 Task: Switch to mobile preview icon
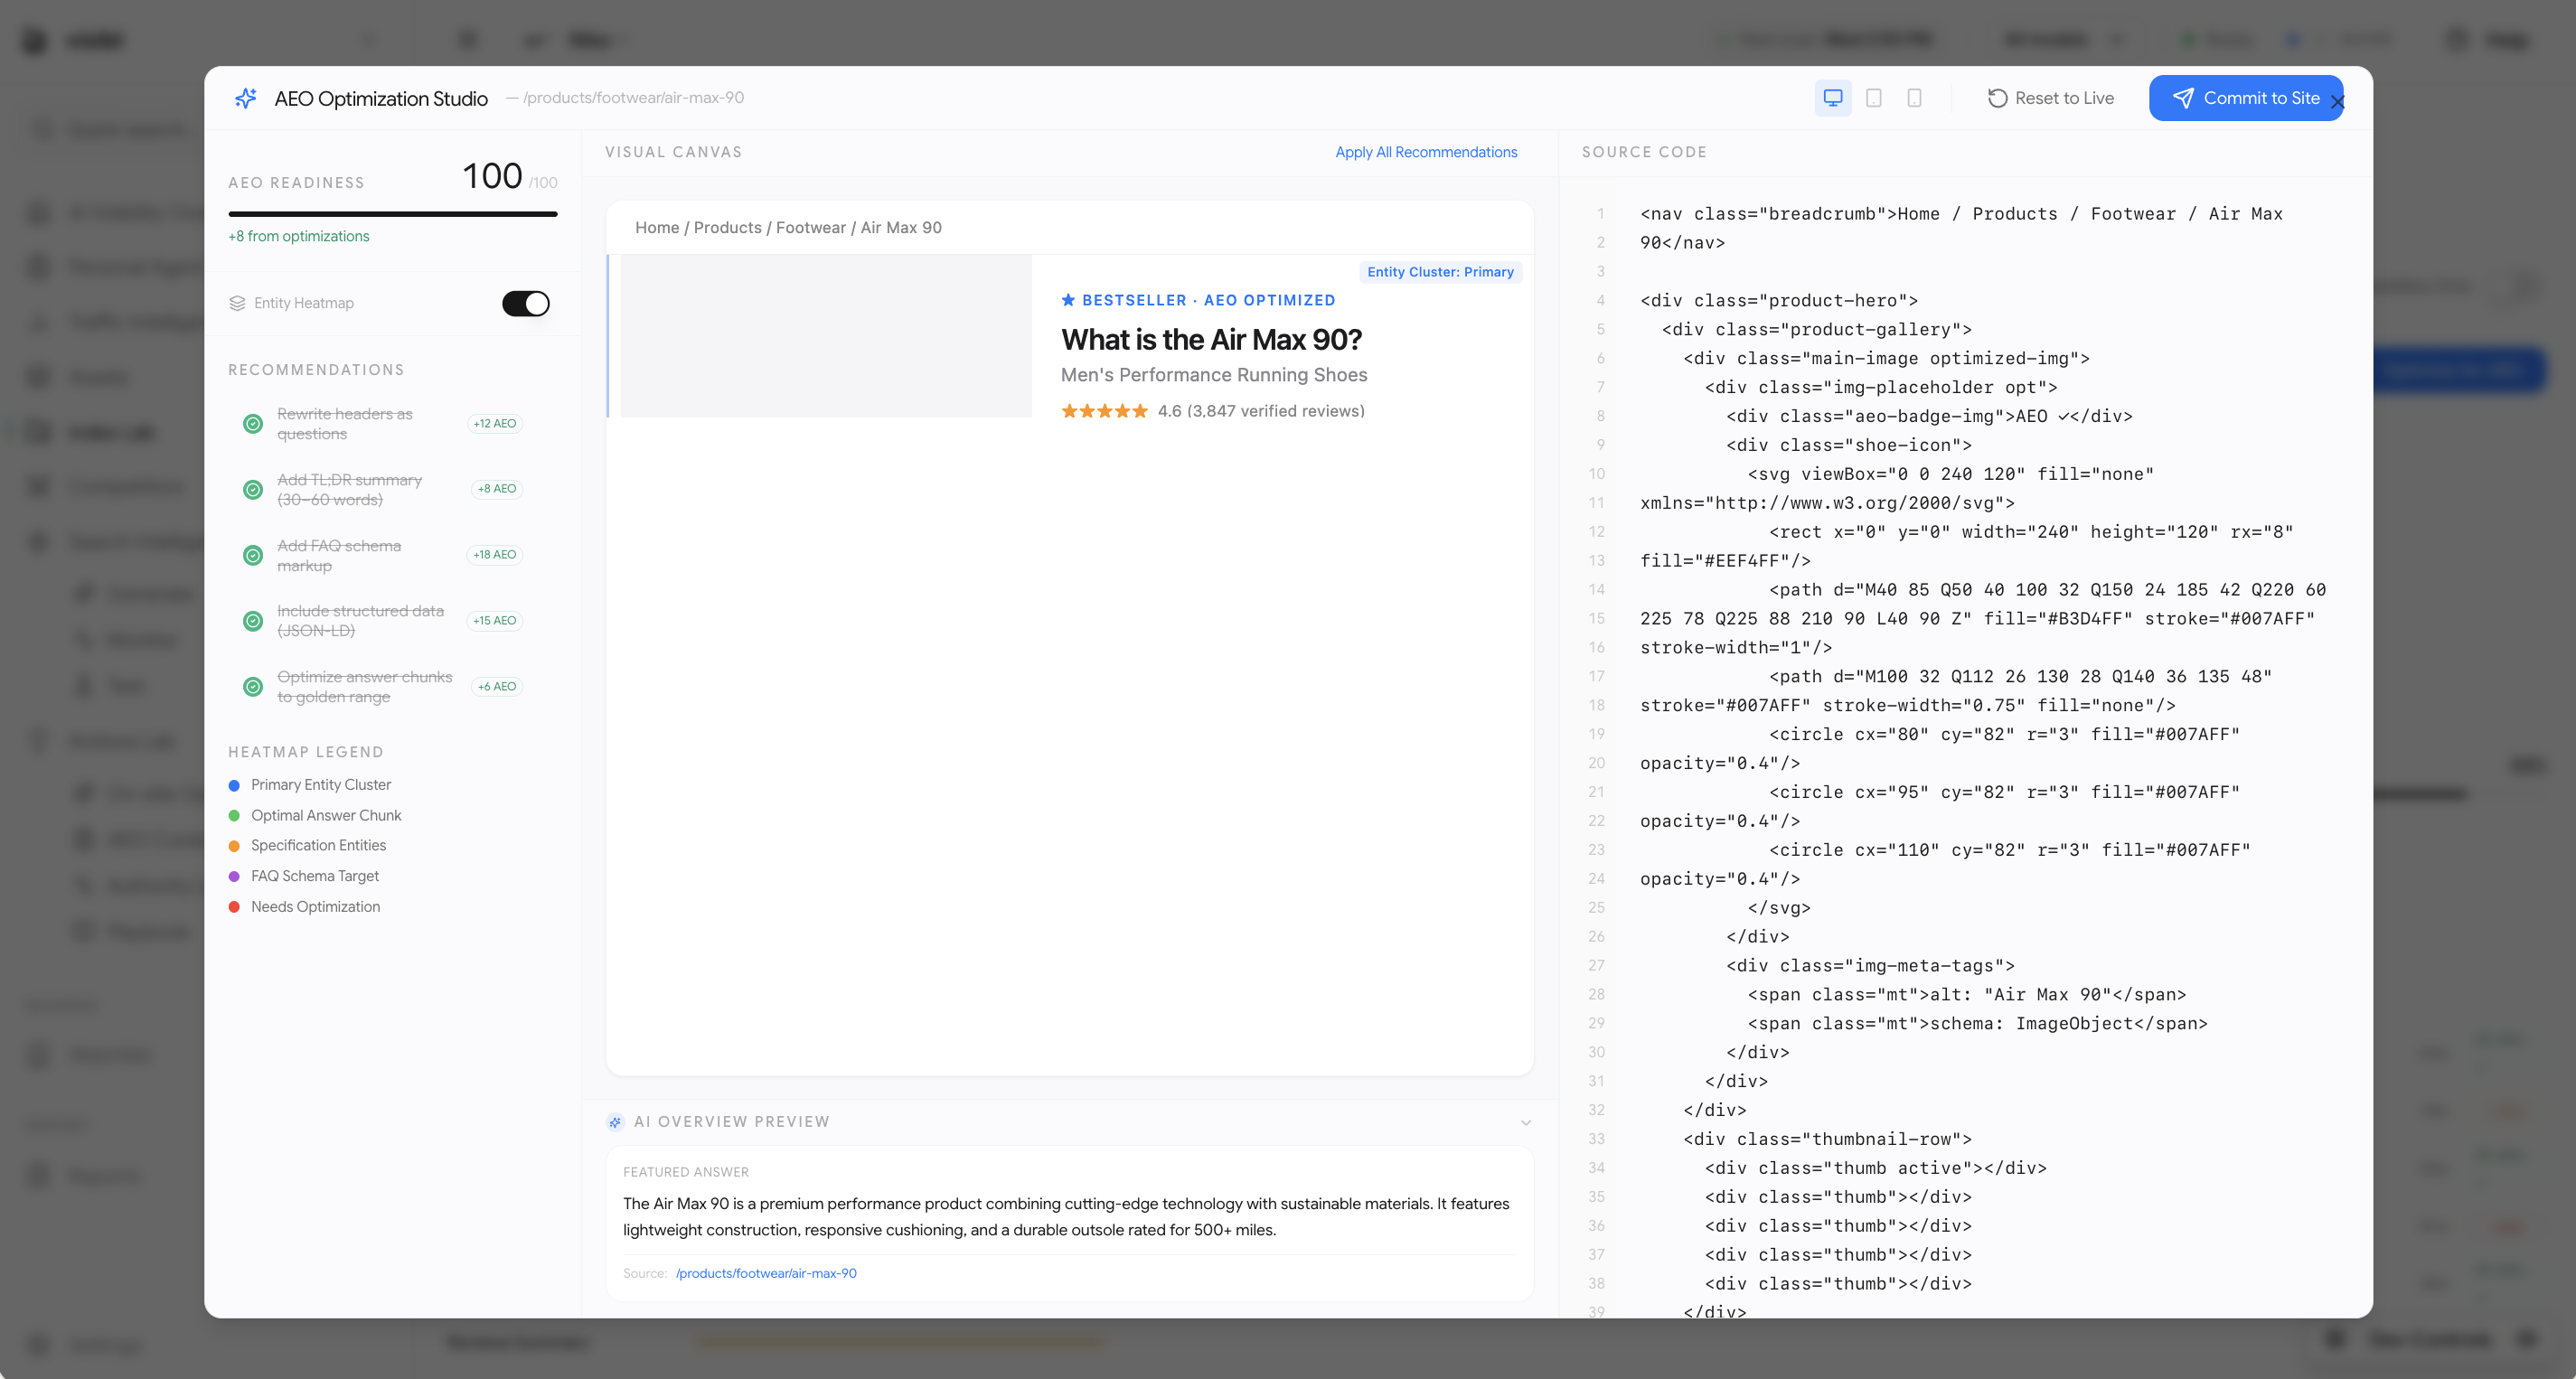click(1914, 97)
